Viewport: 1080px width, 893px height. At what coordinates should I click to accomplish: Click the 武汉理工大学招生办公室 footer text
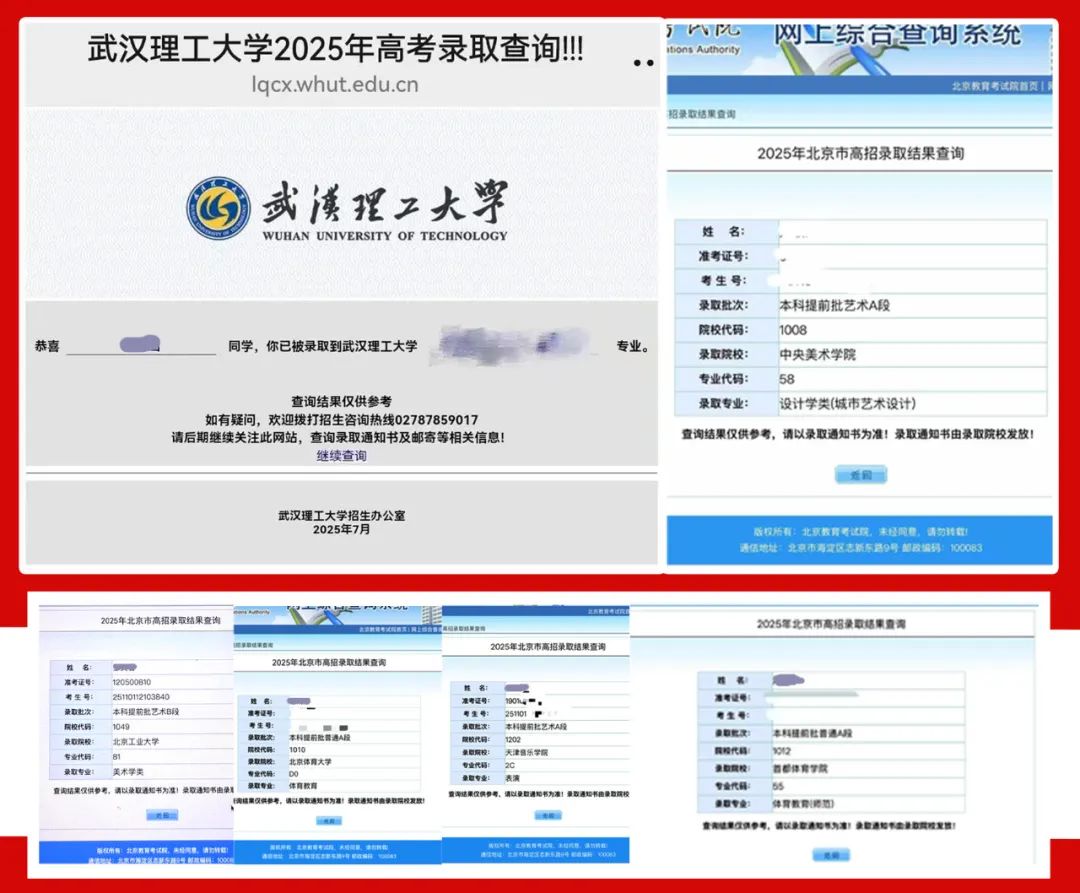(342, 515)
